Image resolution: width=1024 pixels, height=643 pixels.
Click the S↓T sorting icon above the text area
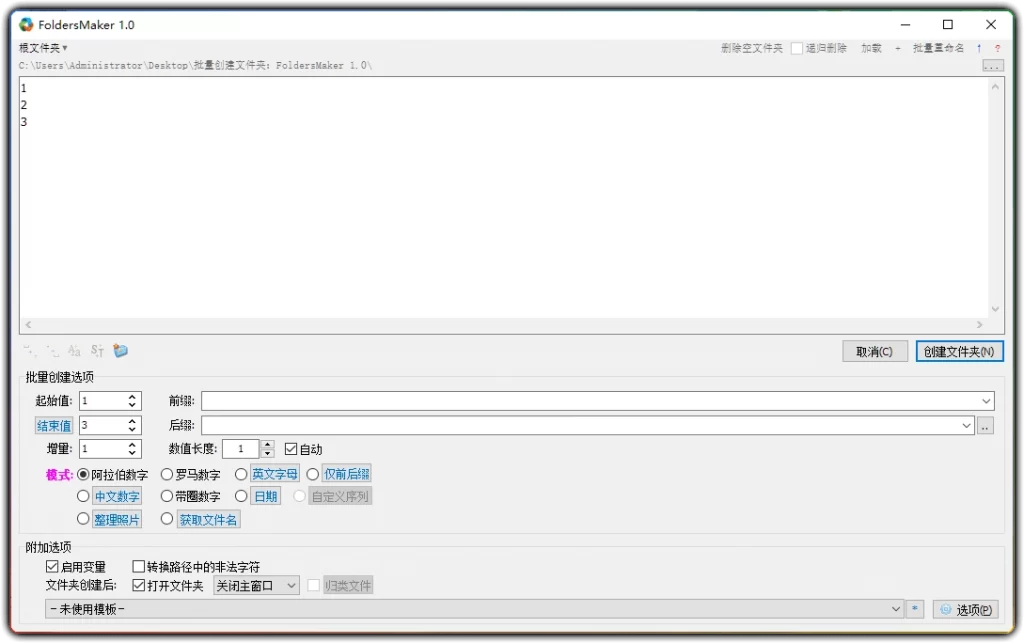click(97, 351)
